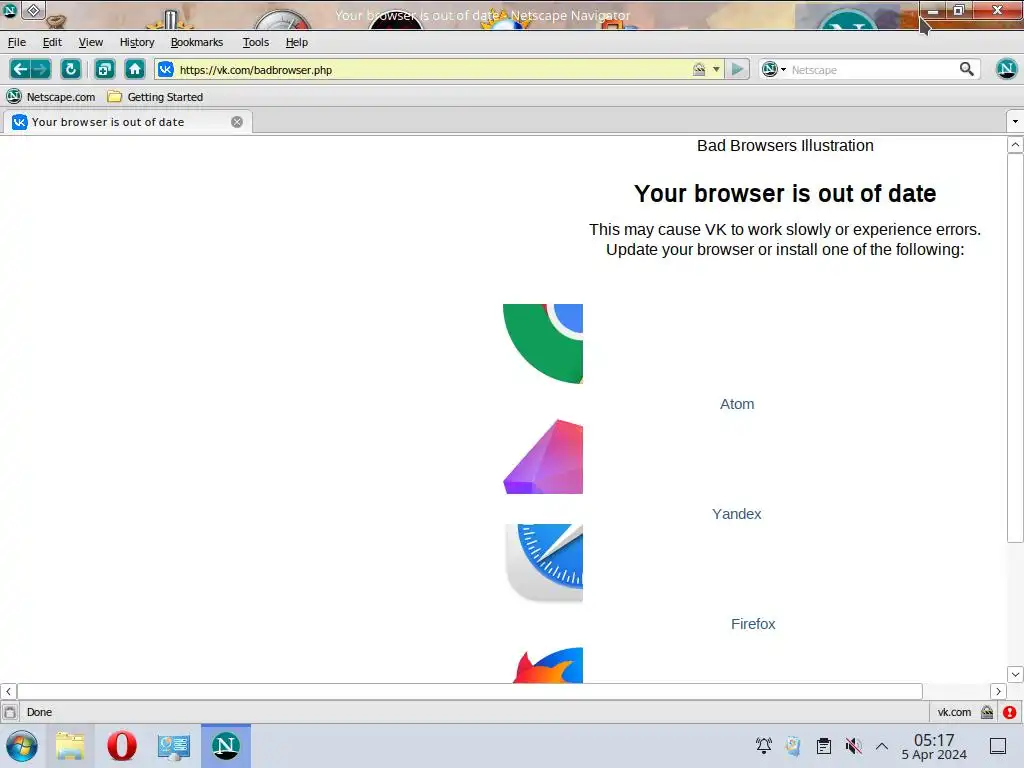Open the Getting Started bookmark folder
The height and width of the screenshot is (768, 1024).
155,97
